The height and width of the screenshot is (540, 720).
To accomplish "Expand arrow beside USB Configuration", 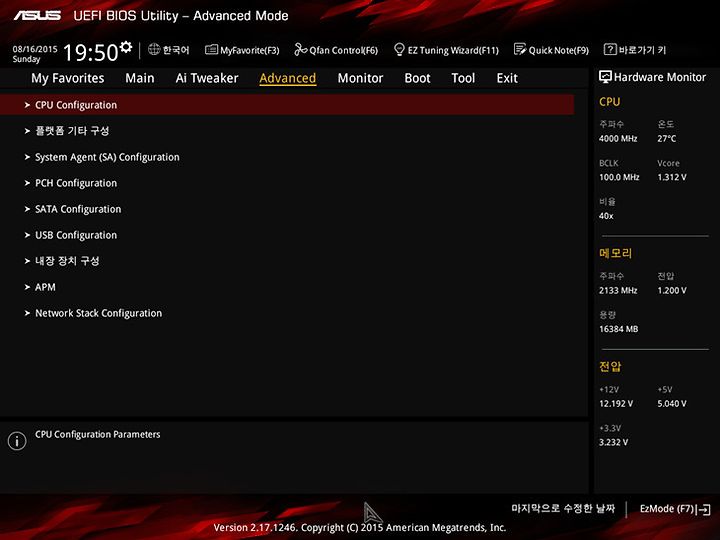I will coord(27,235).
